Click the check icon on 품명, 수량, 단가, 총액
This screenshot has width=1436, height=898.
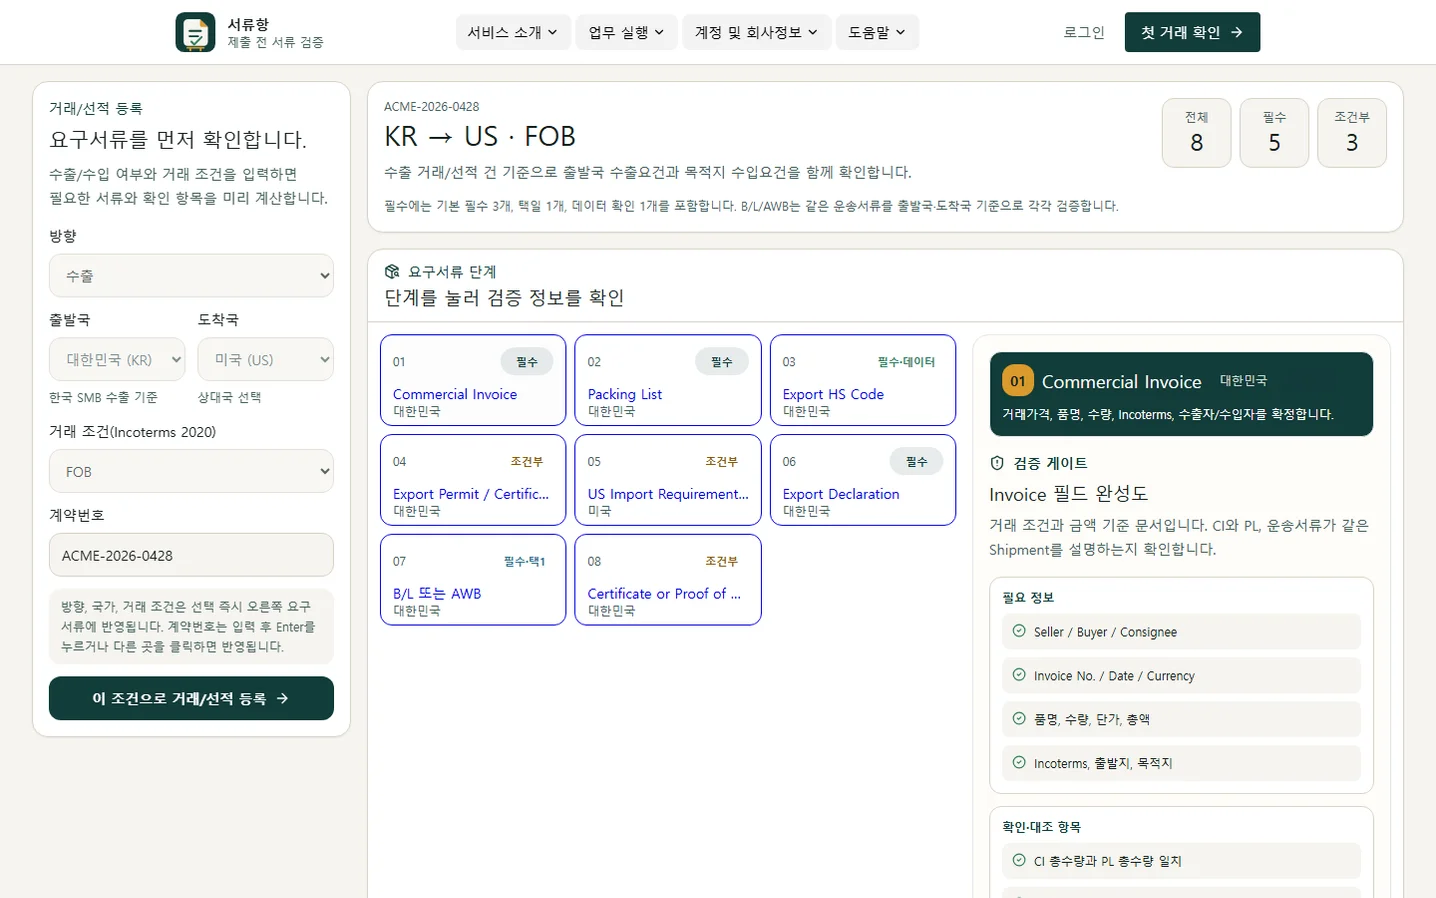click(1019, 718)
